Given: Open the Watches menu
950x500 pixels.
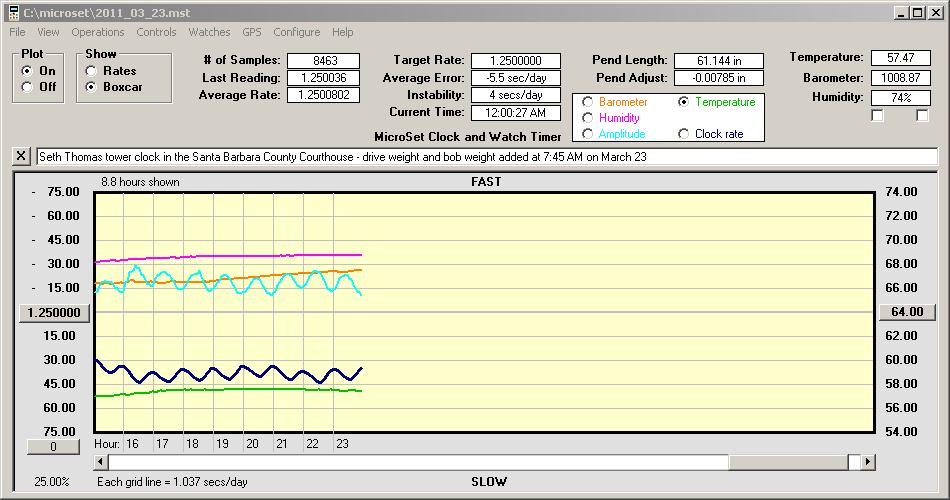Looking at the screenshot, I should 209,32.
